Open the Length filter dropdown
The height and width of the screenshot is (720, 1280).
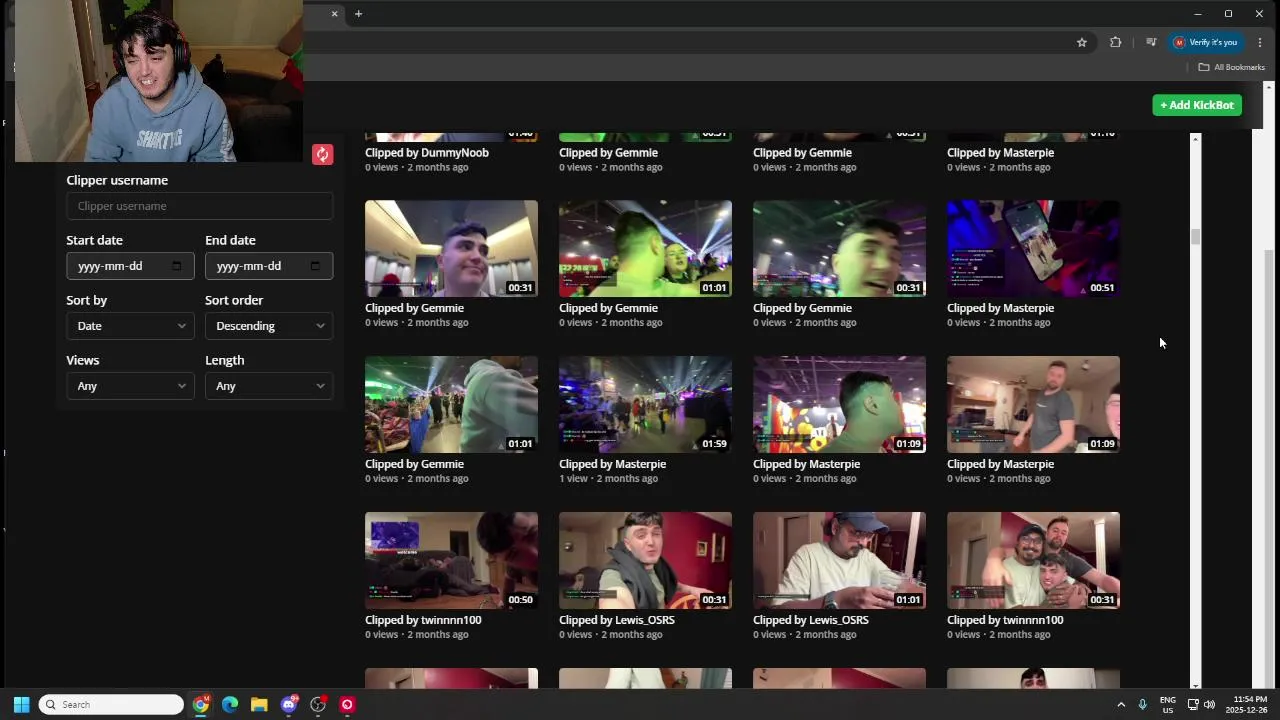tap(269, 386)
